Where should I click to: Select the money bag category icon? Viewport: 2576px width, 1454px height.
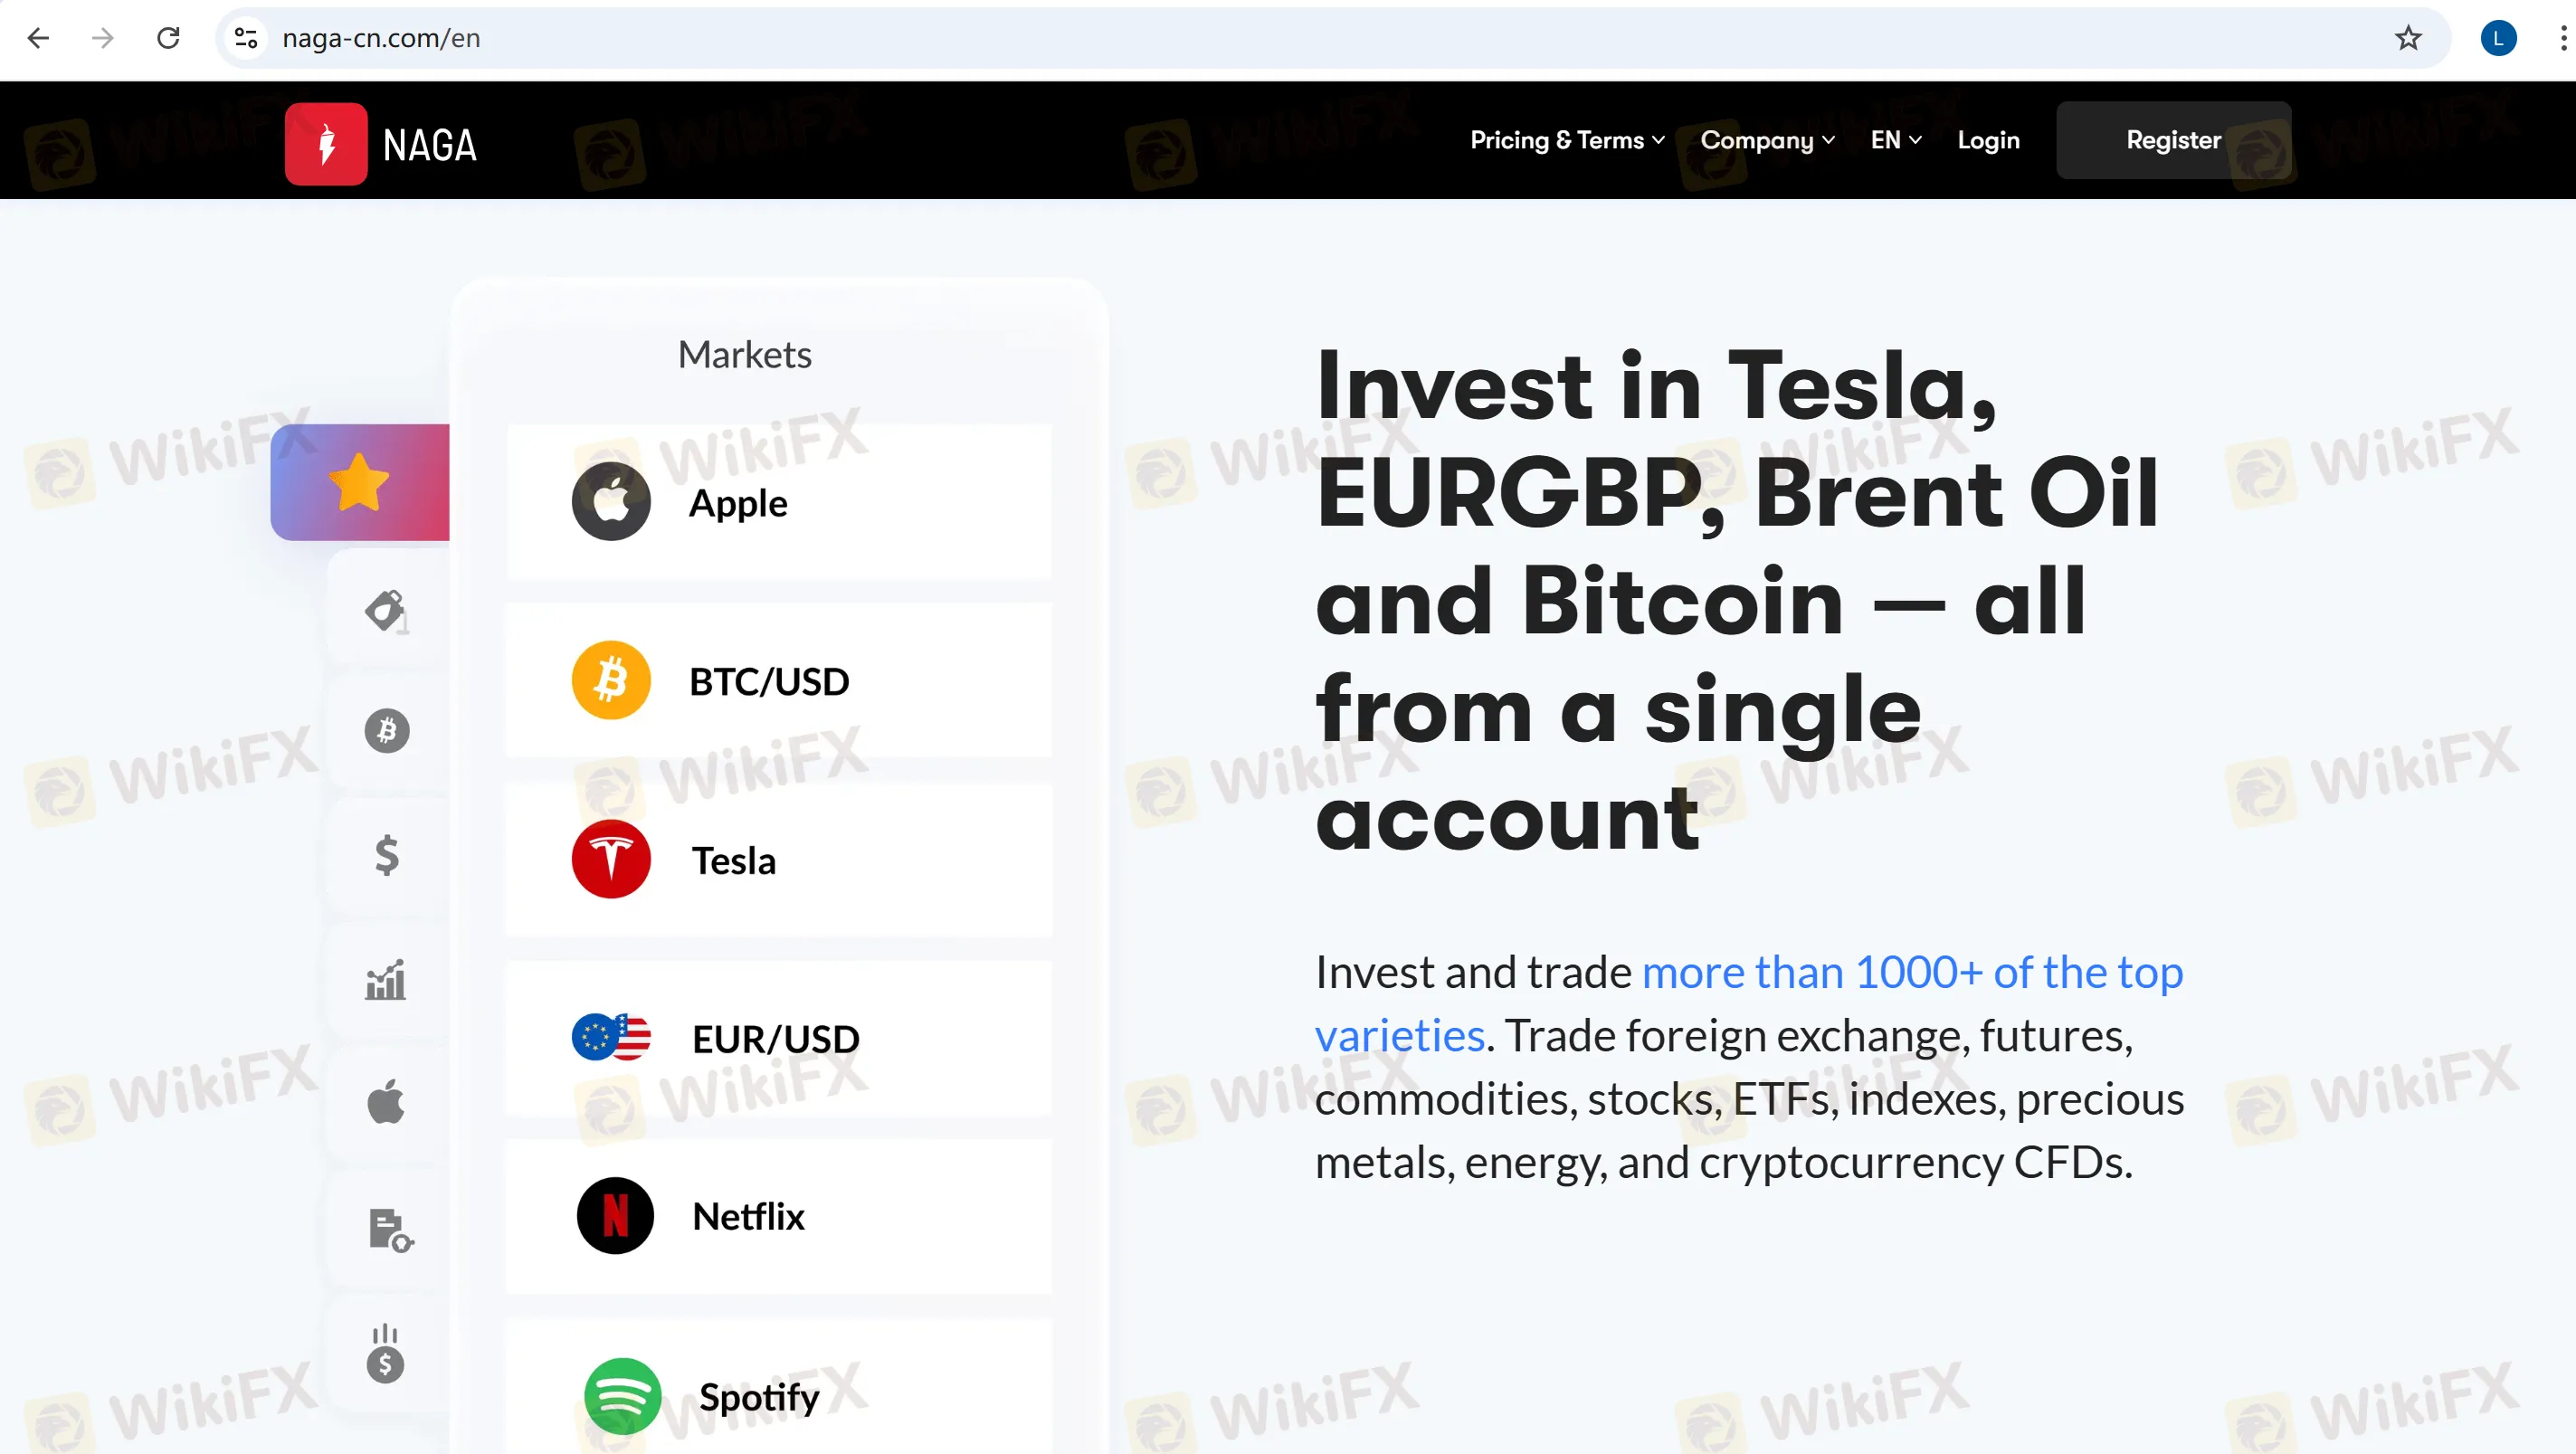pyautogui.click(x=385, y=1354)
